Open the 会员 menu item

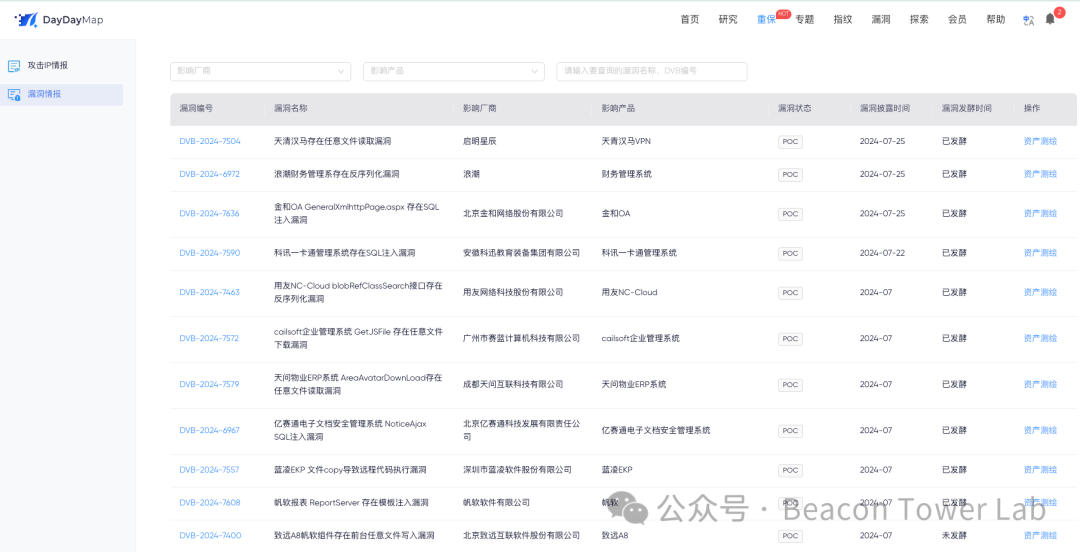pos(957,19)
